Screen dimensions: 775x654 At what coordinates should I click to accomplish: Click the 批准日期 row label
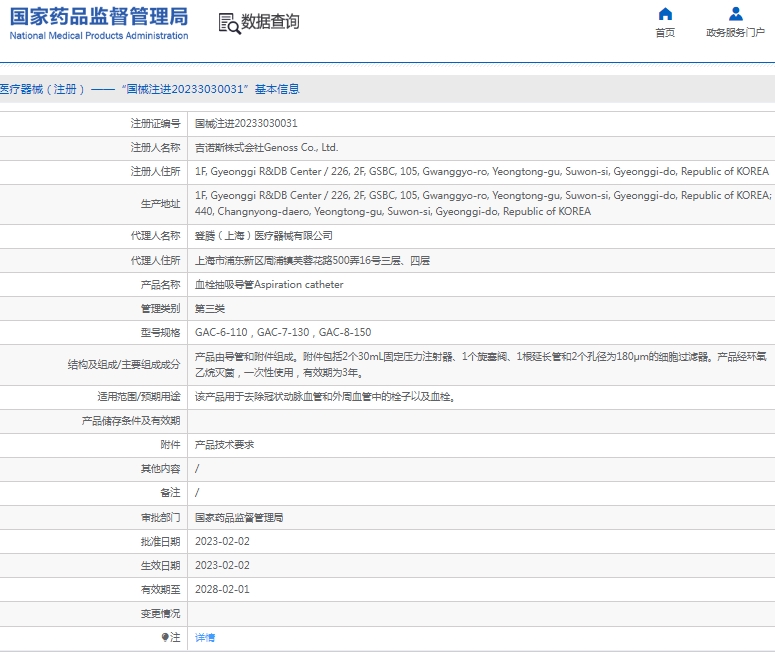(160, 542)
